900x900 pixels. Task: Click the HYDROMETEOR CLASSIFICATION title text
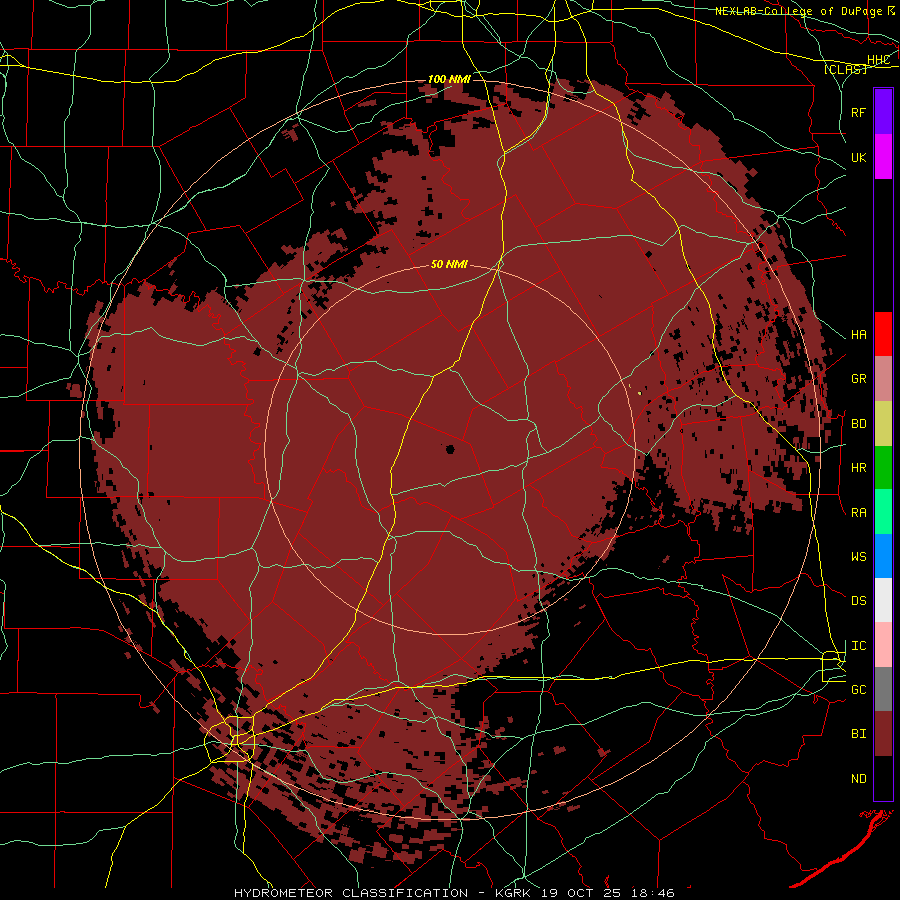pyautogui.click(x=351, y=893)
